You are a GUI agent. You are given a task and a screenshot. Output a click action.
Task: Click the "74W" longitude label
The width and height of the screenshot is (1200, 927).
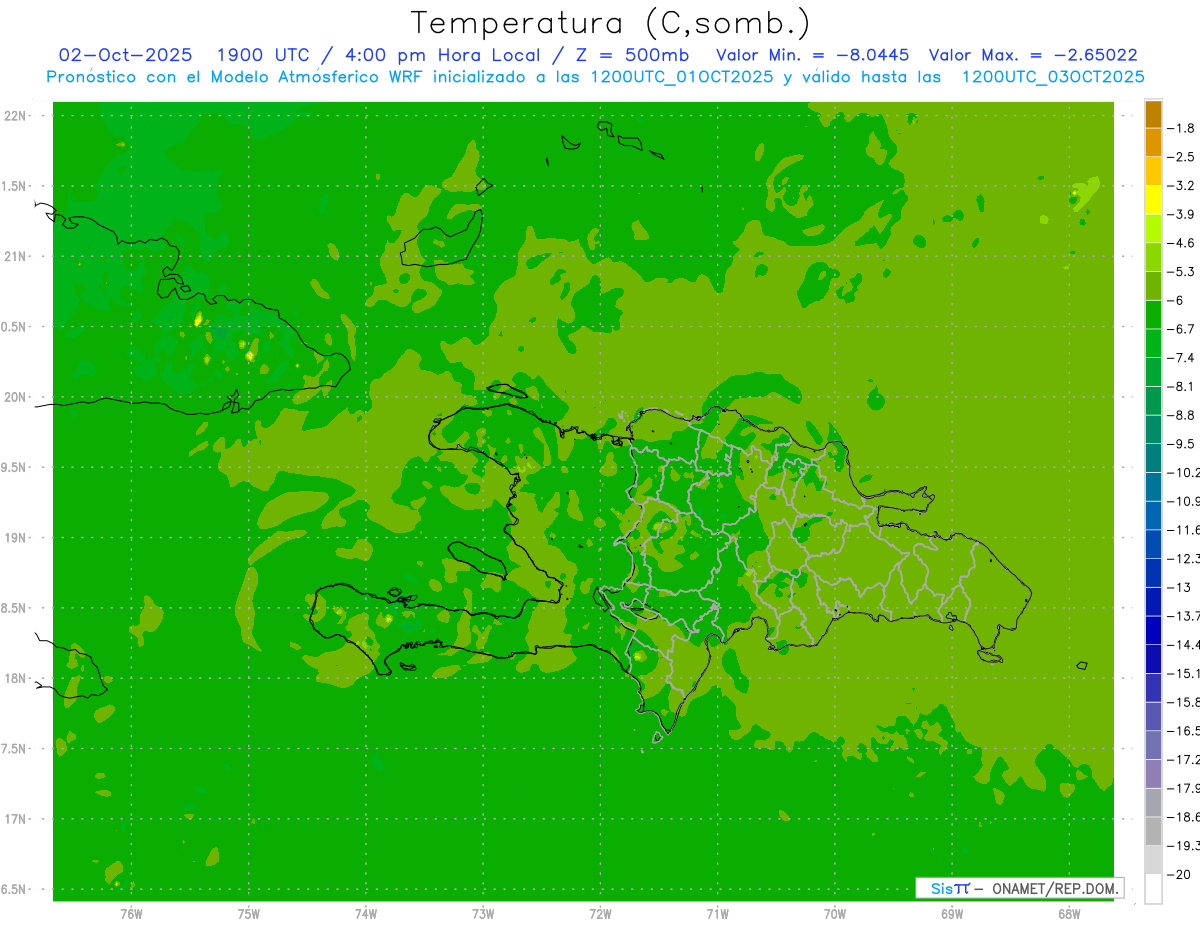tap(366, 914)
